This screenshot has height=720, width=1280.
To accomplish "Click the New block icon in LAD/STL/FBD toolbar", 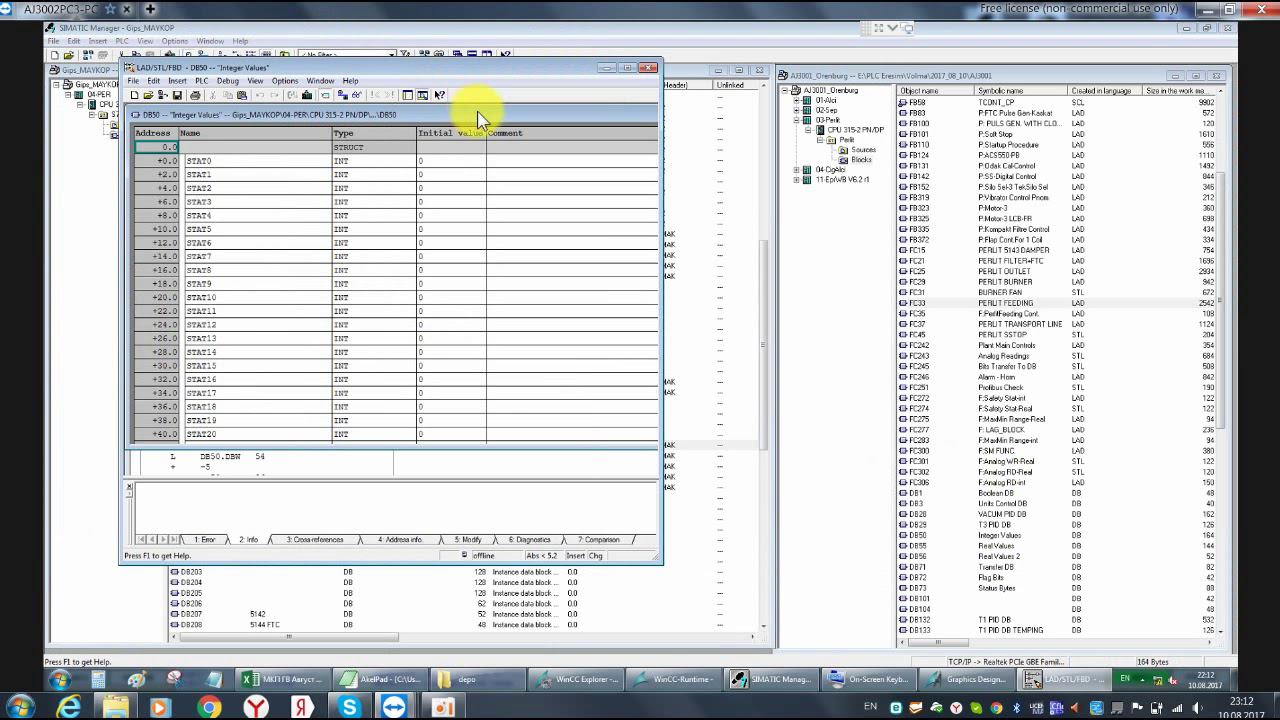I will [134, 95].
